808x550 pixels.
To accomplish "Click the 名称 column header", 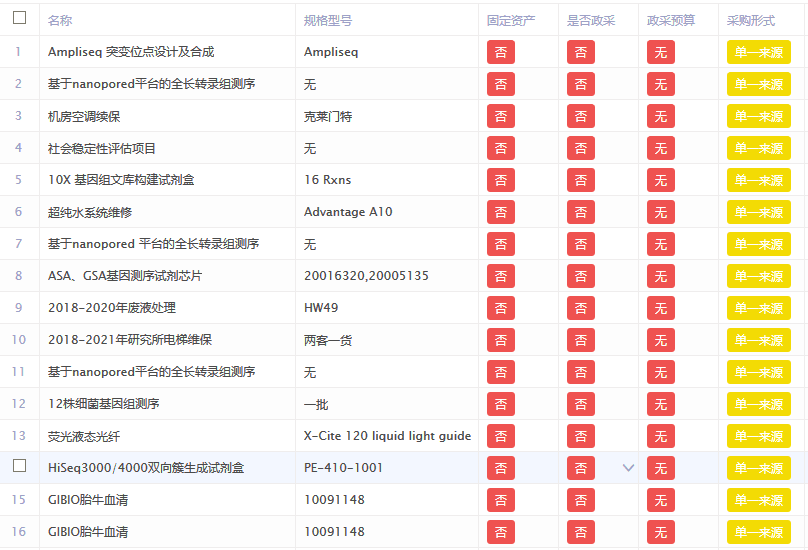I will (x=60, y=20).
